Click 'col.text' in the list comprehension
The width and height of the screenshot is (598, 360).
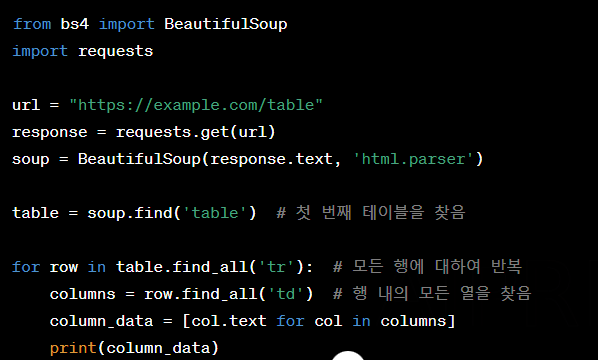229,321
